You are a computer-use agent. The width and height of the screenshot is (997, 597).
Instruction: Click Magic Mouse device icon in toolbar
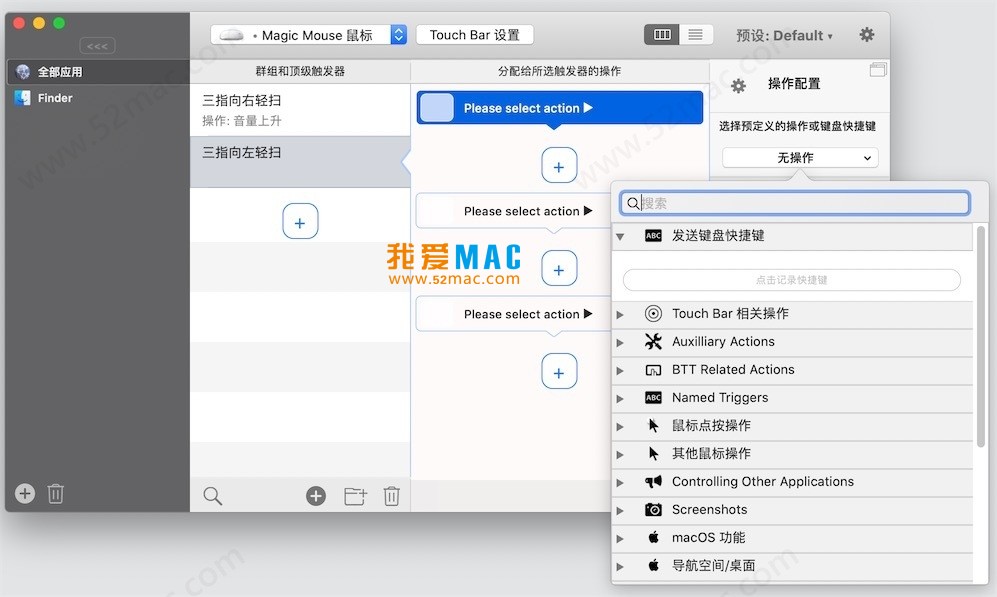(231, 36)
